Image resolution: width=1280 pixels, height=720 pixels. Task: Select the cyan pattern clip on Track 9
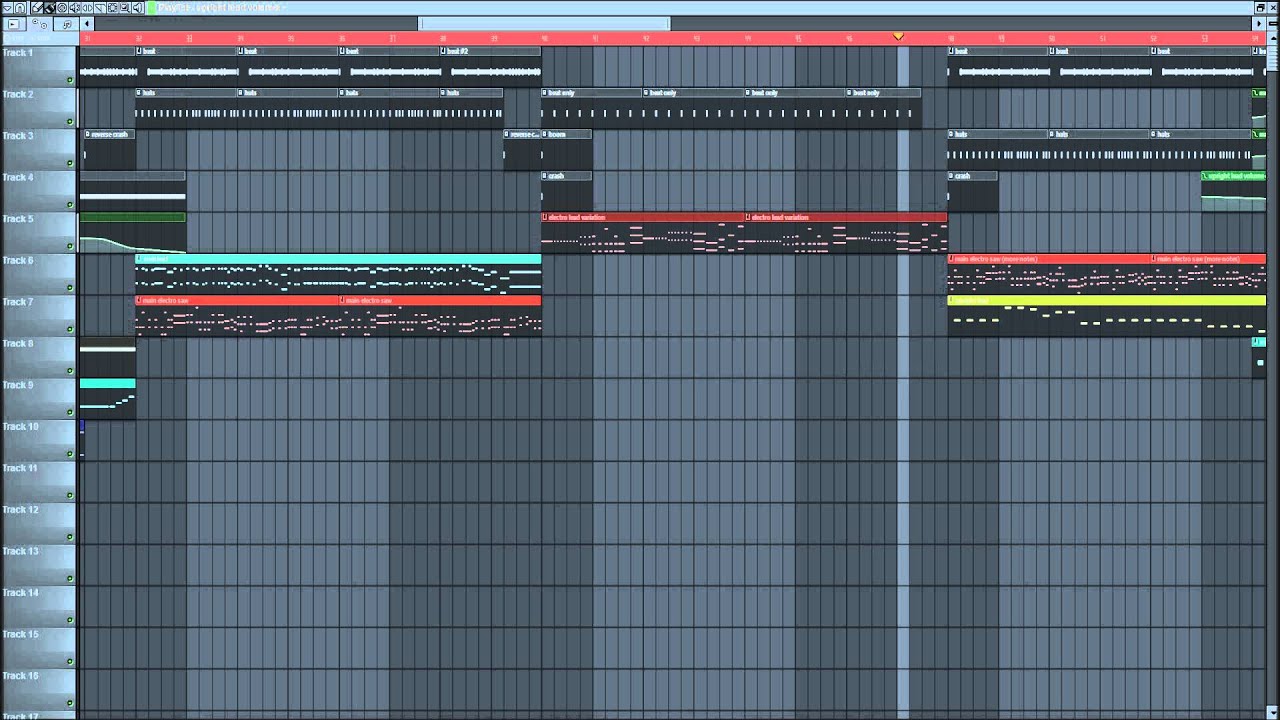(107, 398)
